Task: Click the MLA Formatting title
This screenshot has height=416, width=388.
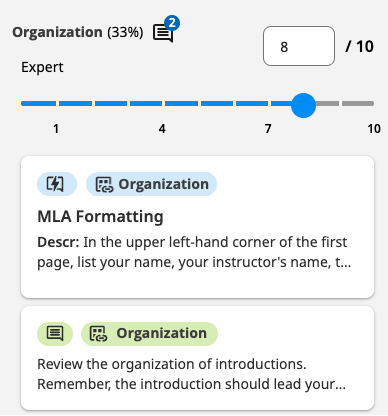Action: point(100,217)
